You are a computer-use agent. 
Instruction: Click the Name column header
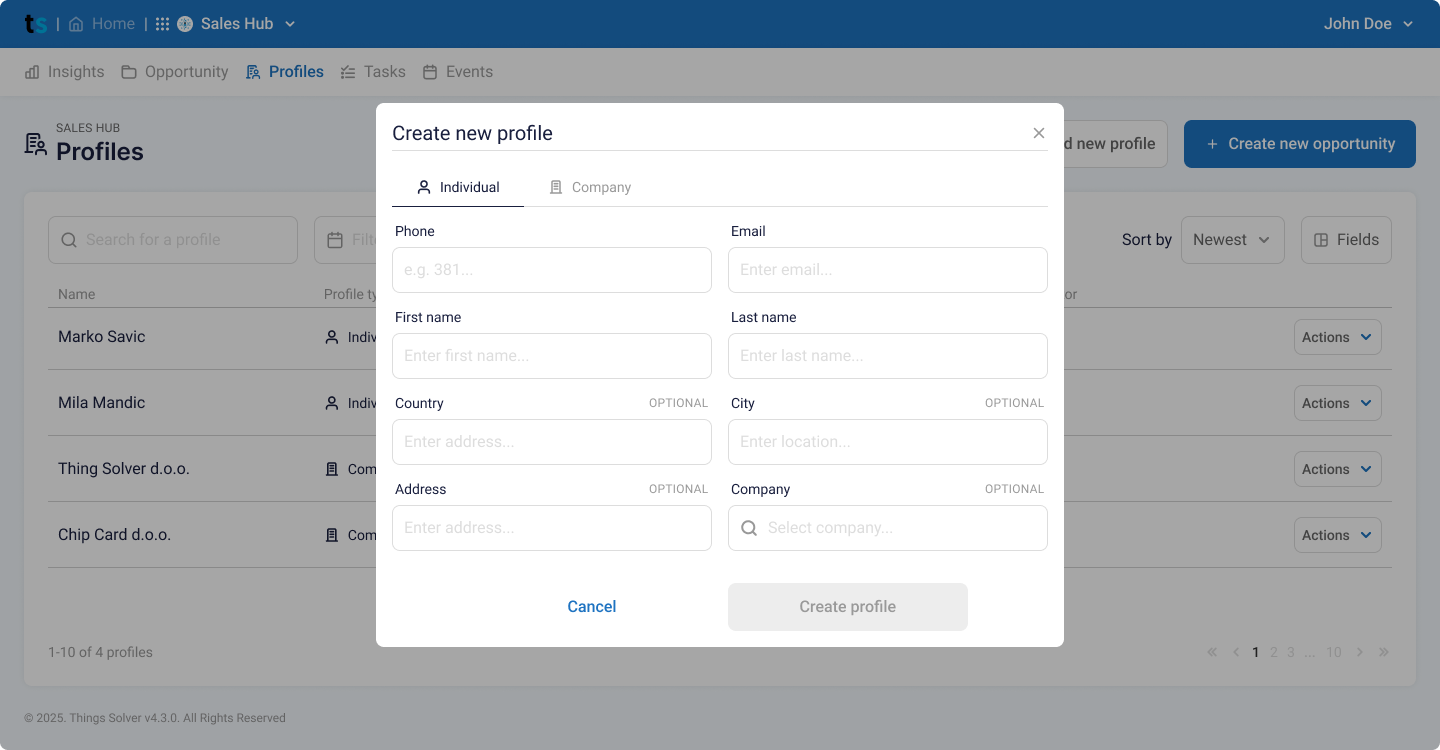coord(77,294)
